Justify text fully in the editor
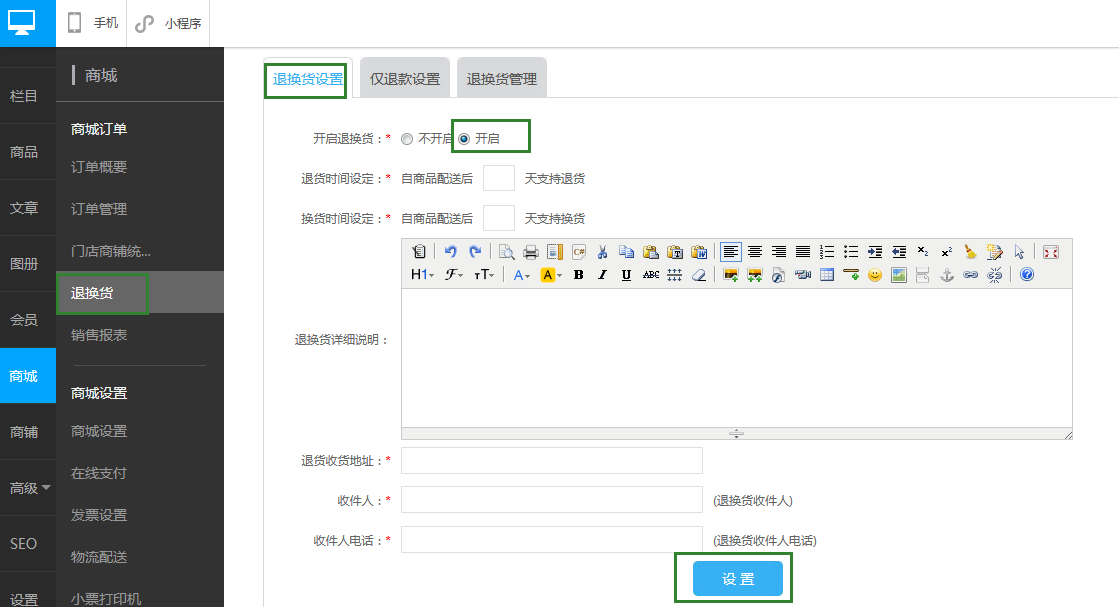 (x=803, y=252)
